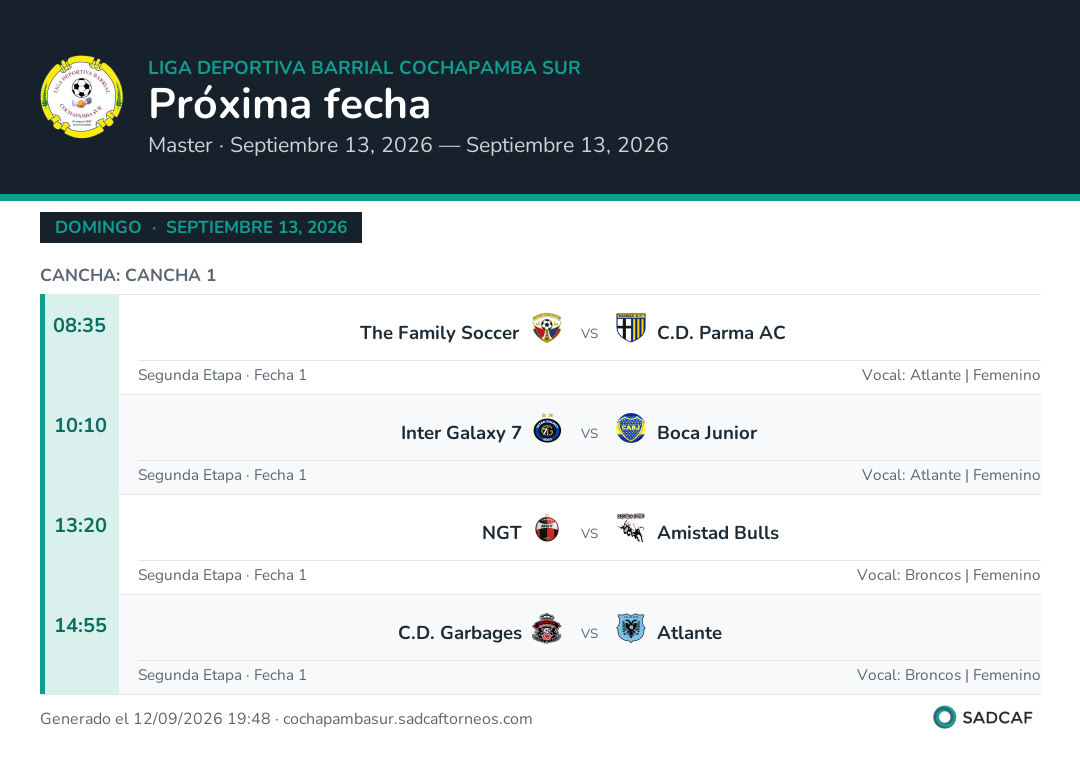The height and width of the screenshot is (770, 1080).
Task: Select the Inter Galaxy 7 team crest
Action: tap(547, 428)
